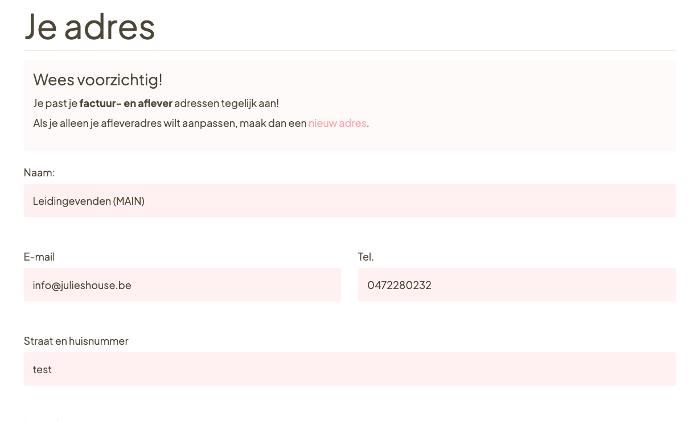The image size is (690, 421).
Task: Click the 'Wees voorzichtig!' warning title
Action: click(98, 80)
